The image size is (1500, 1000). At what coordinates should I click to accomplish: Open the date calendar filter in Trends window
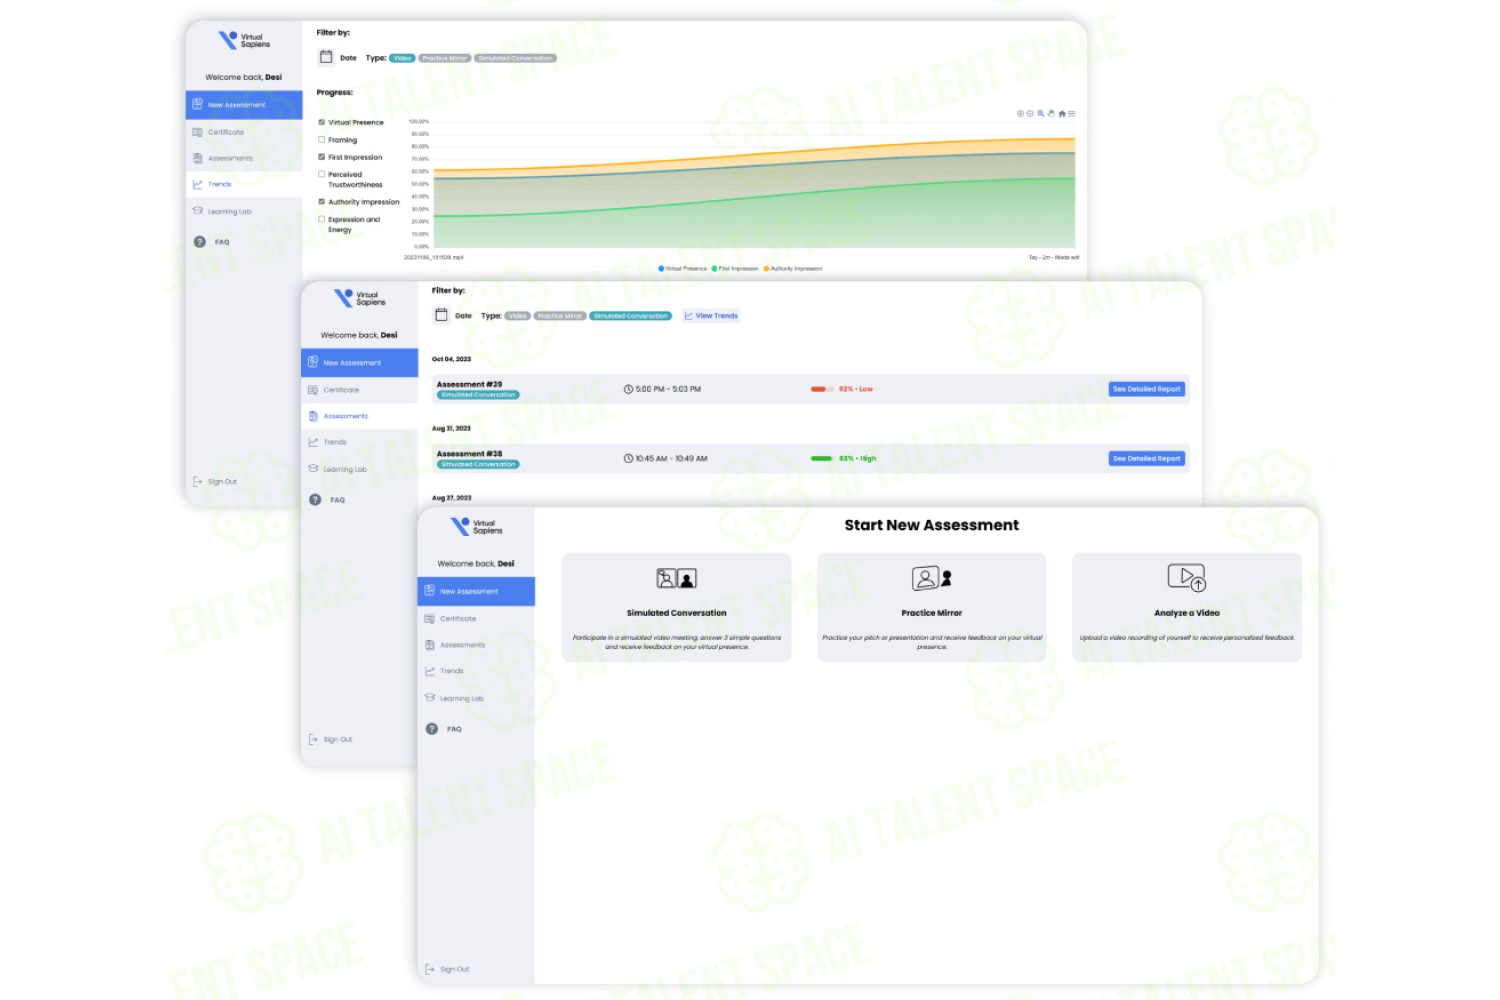click(326, 57)
